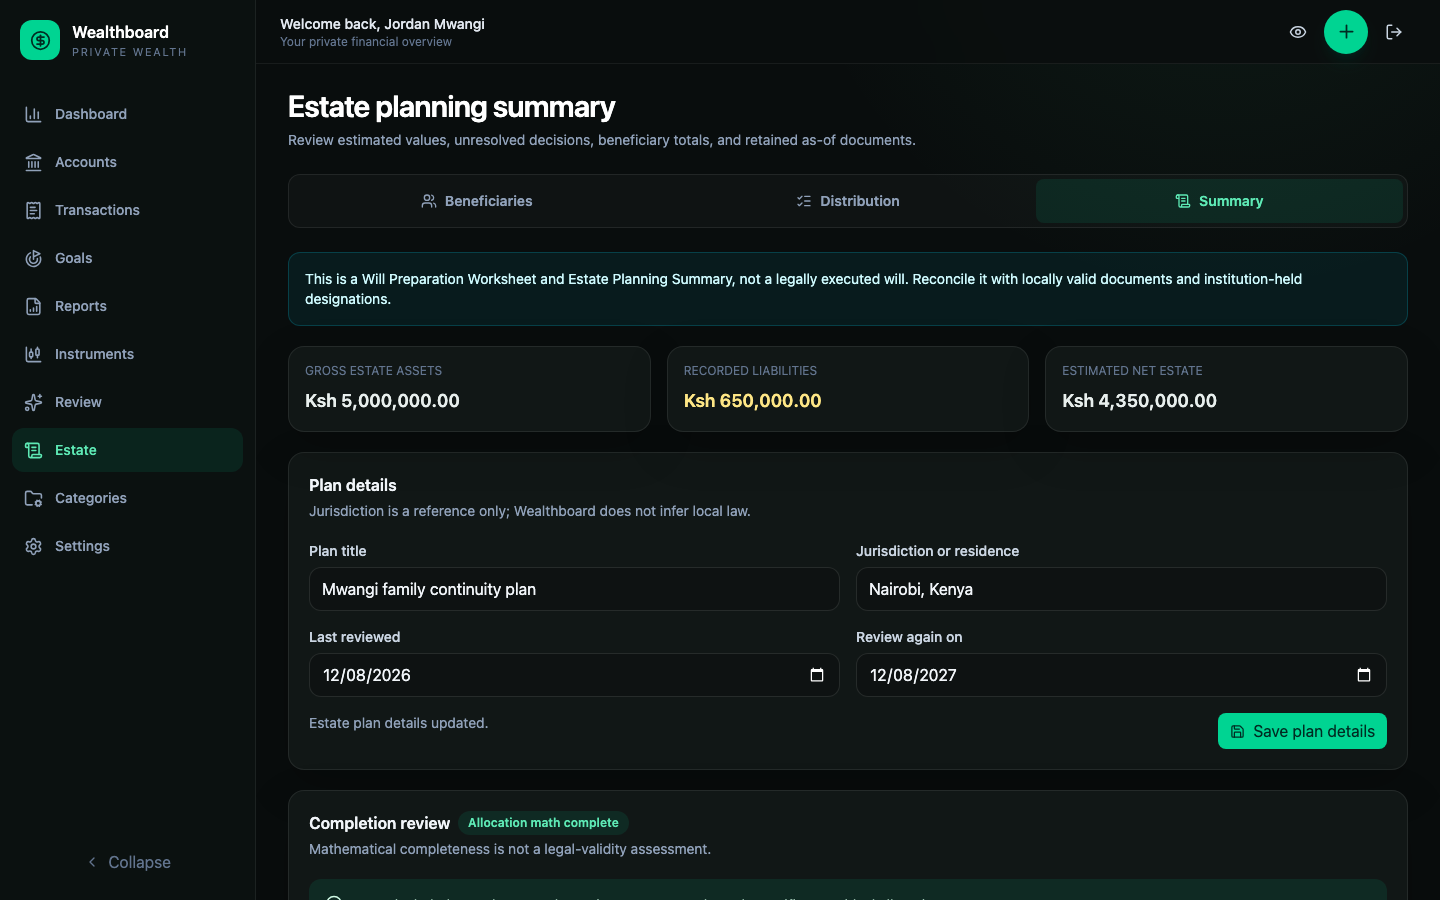Click the Gross estate assets value Ksh 5,000,000.00
Viewport: 1440px width, 900px height.
pos(382,401)
